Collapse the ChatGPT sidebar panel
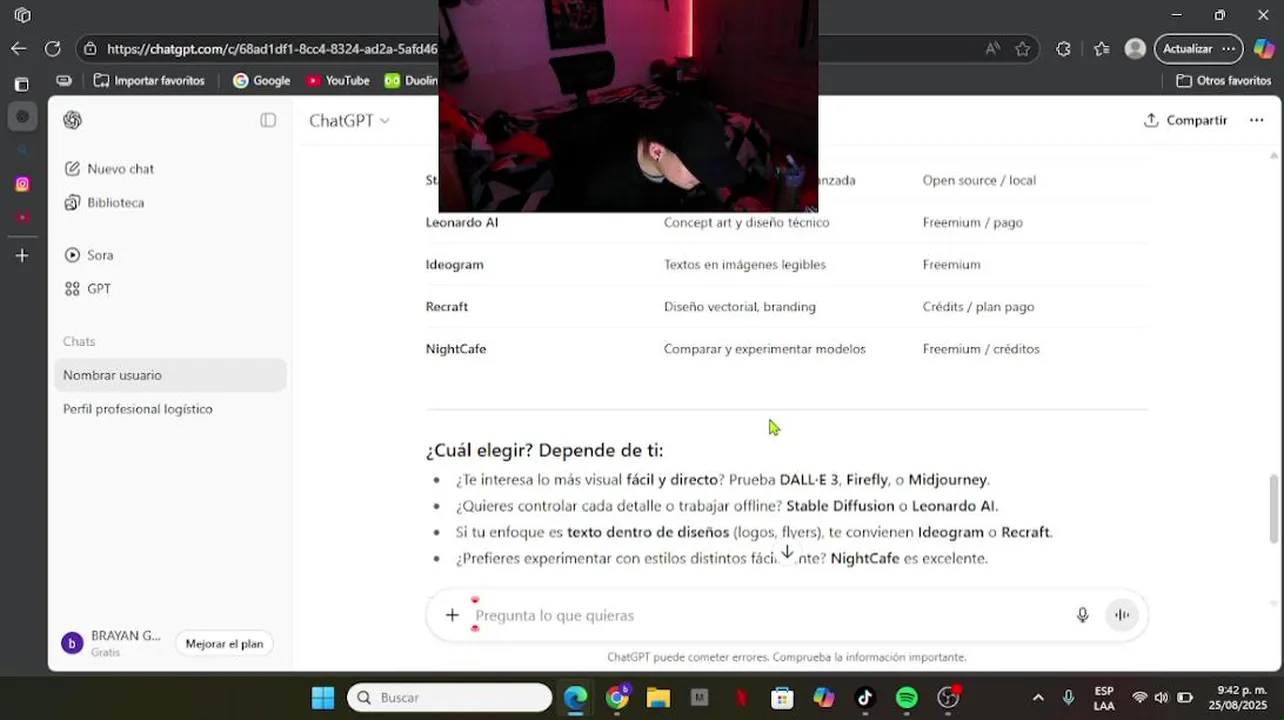The height and width of the screenshot is (720, 1284). point(268,120)
